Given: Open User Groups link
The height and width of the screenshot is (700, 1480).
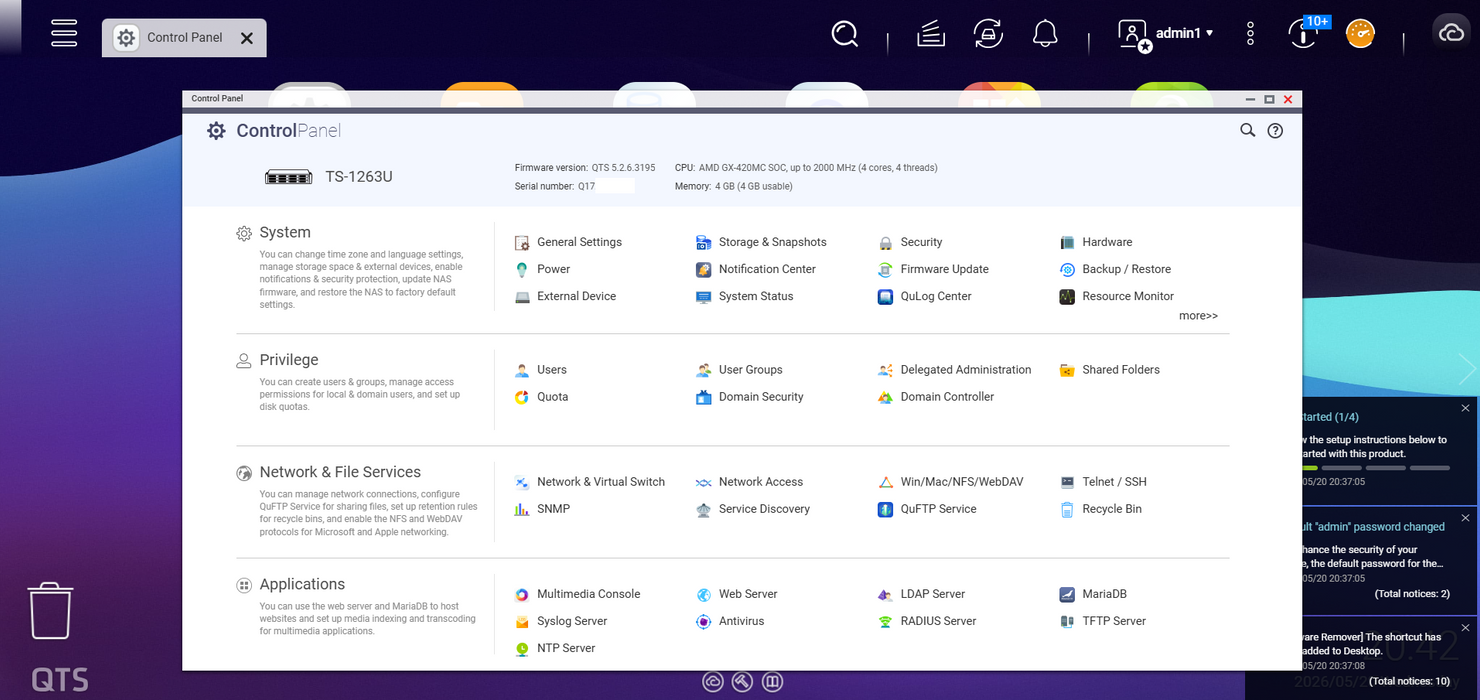Looking at the screenshot, I should coord(750,370).
